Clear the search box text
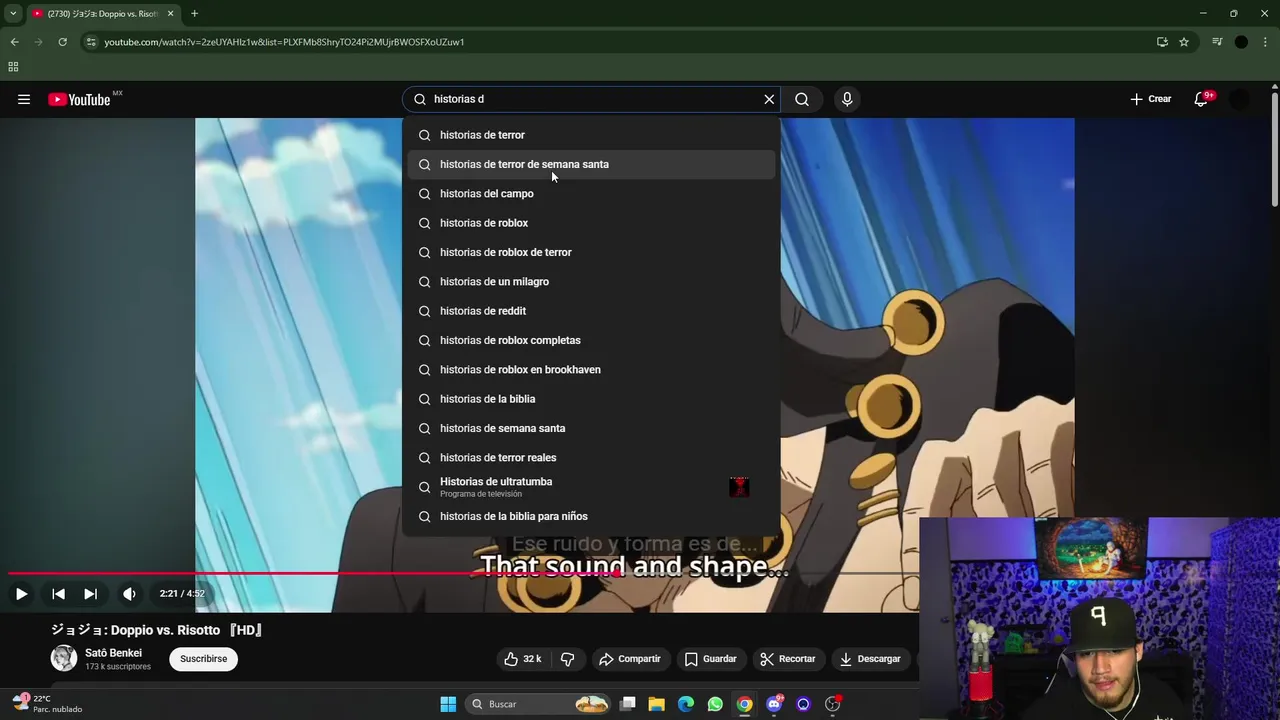Viewport: 1280px width, 720px height. click(x=769, y=99)
